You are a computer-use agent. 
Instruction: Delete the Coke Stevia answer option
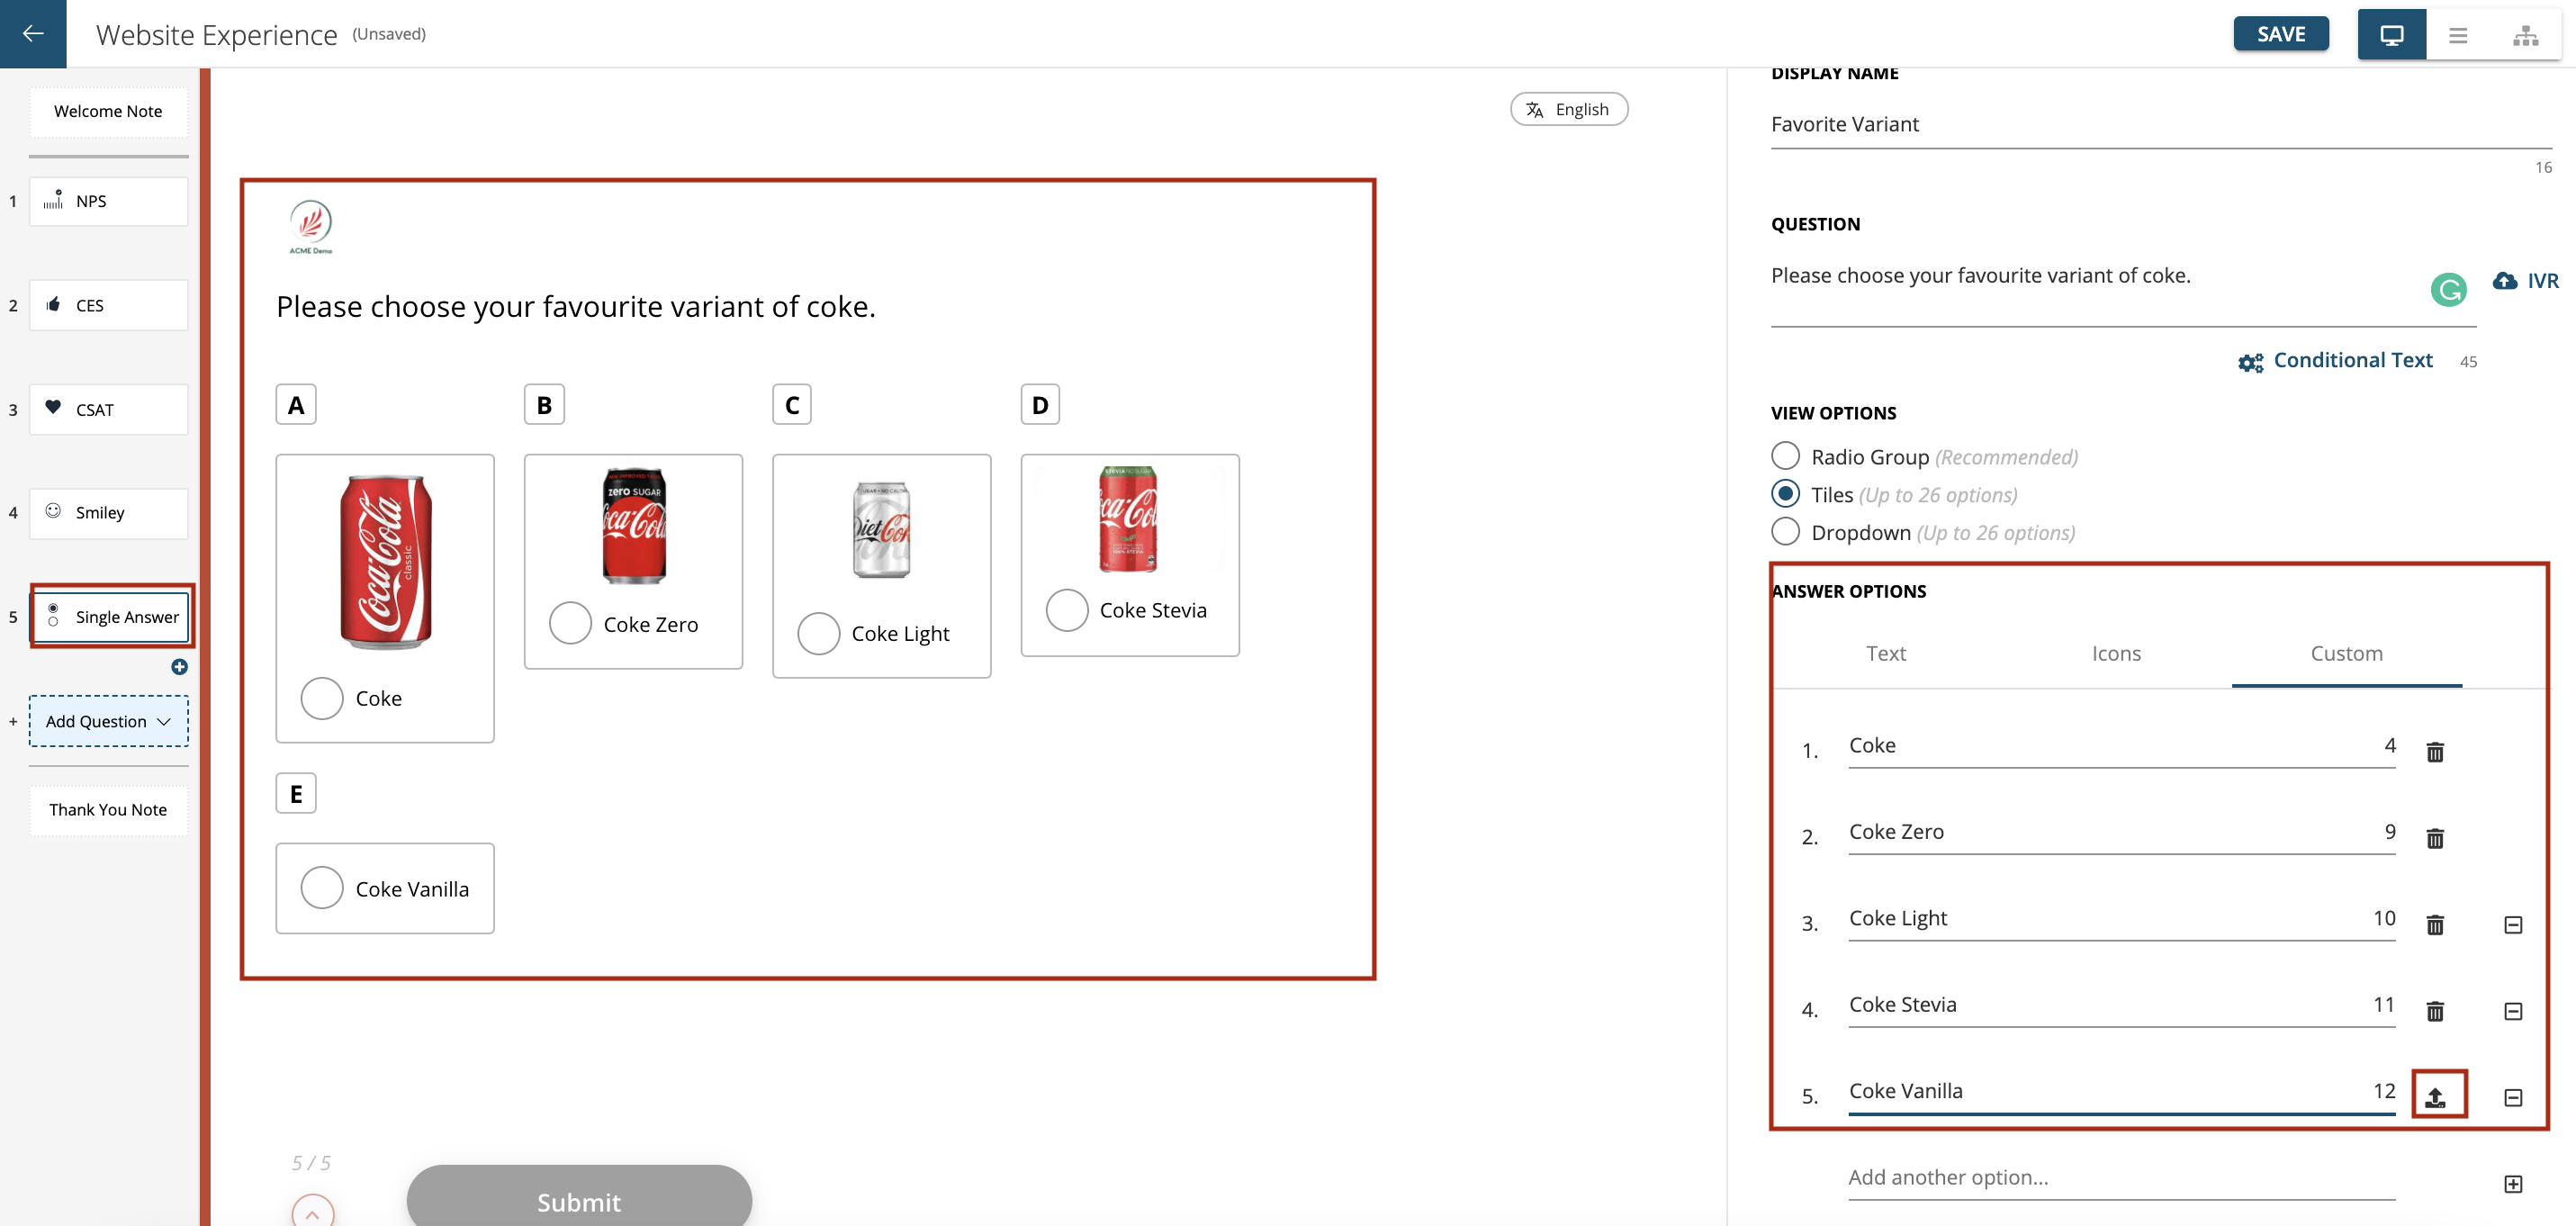click(2435, 1011)
